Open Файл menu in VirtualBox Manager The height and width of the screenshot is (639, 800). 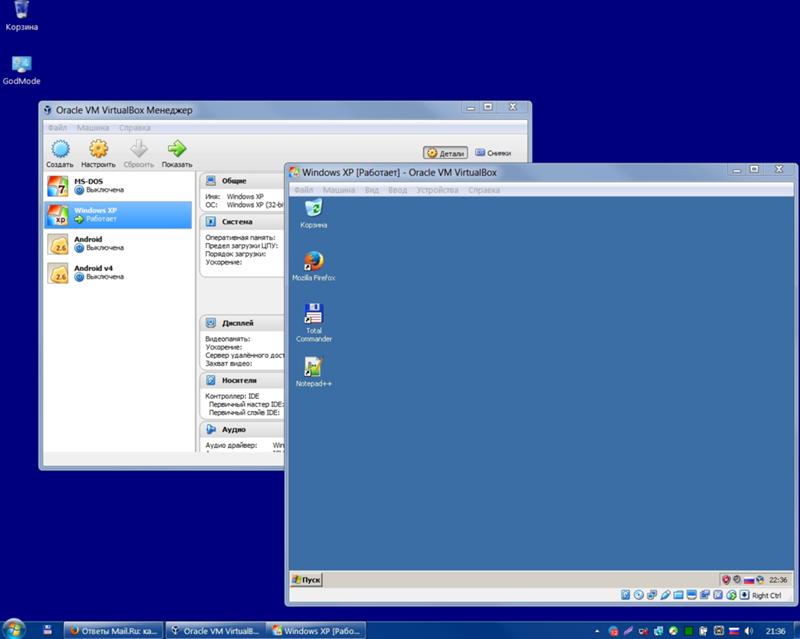point(58,127)
